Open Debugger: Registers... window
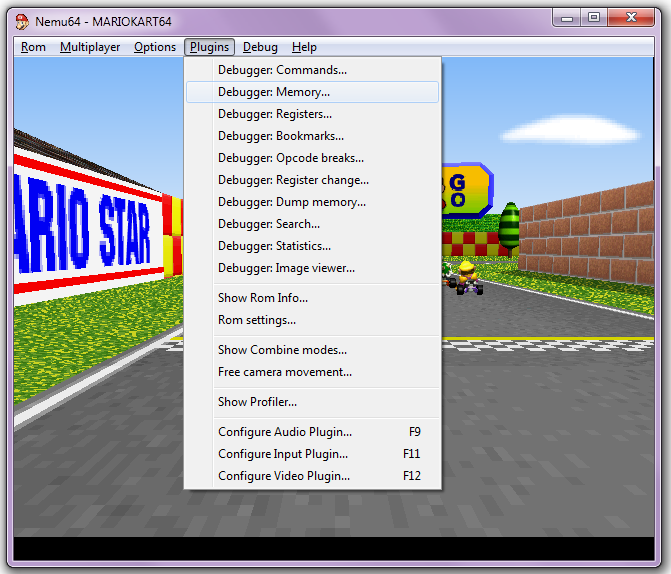Screen dimensions: 671x574 pos(312,114)
